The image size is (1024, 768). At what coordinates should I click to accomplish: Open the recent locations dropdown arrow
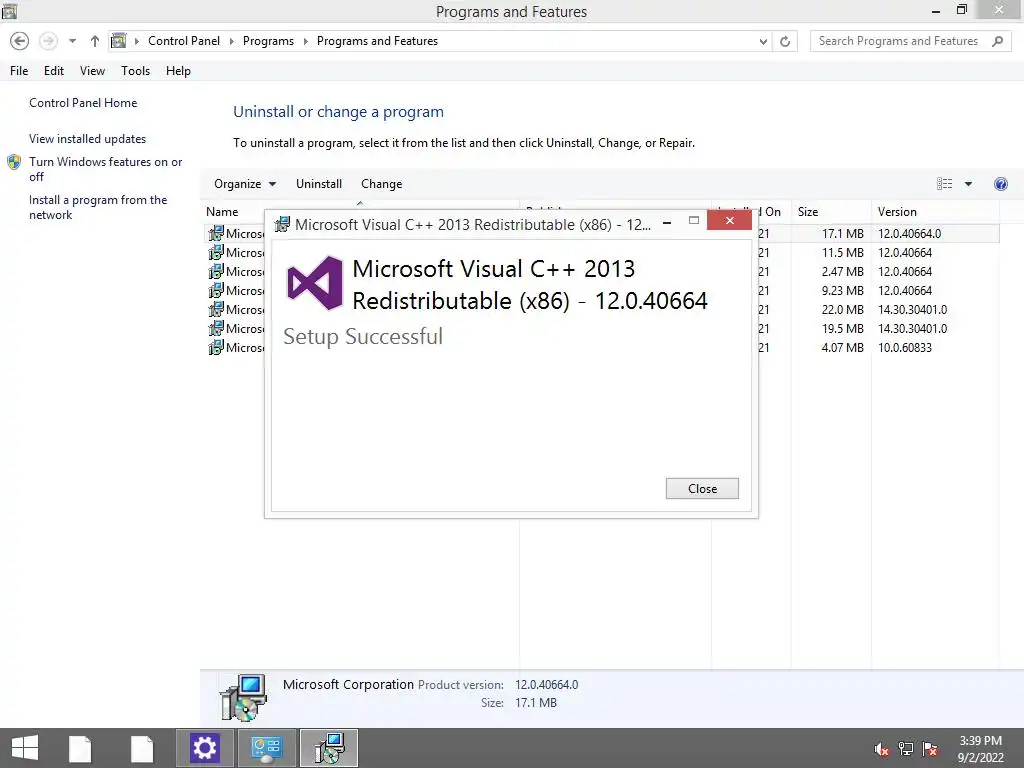coord(72,41)
